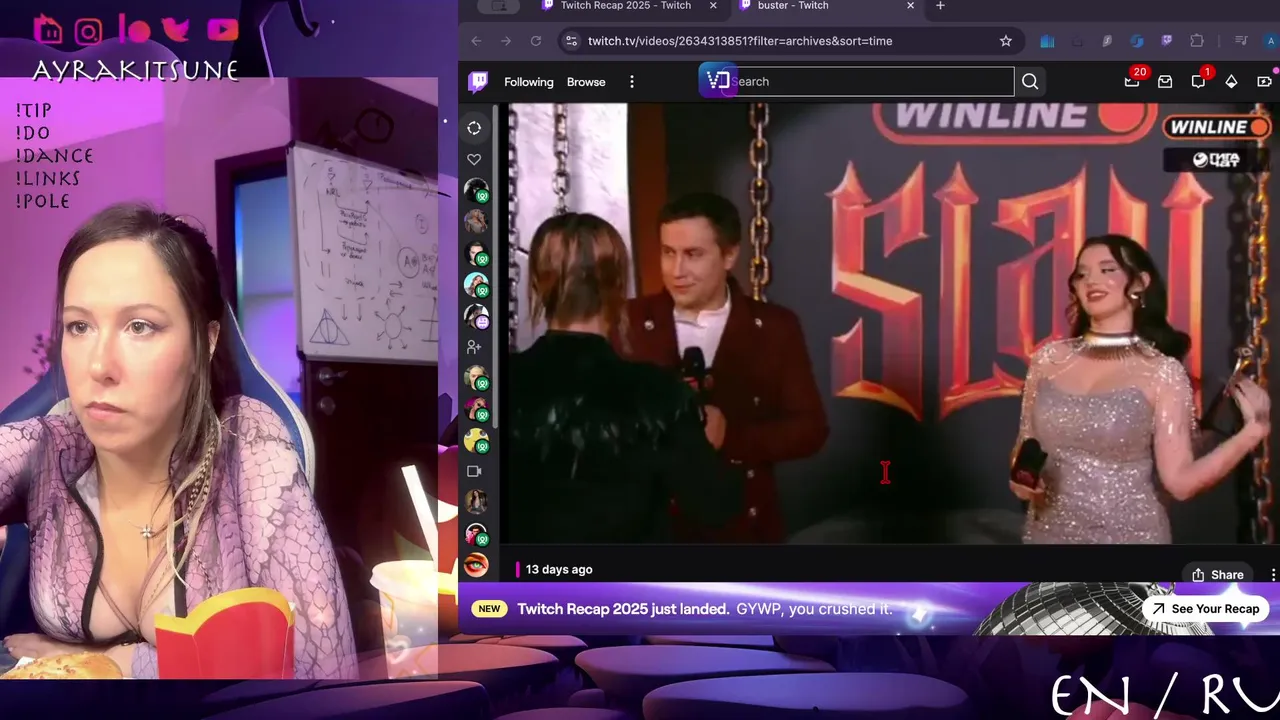Click the blue books extension icon

coord(1047,41)
